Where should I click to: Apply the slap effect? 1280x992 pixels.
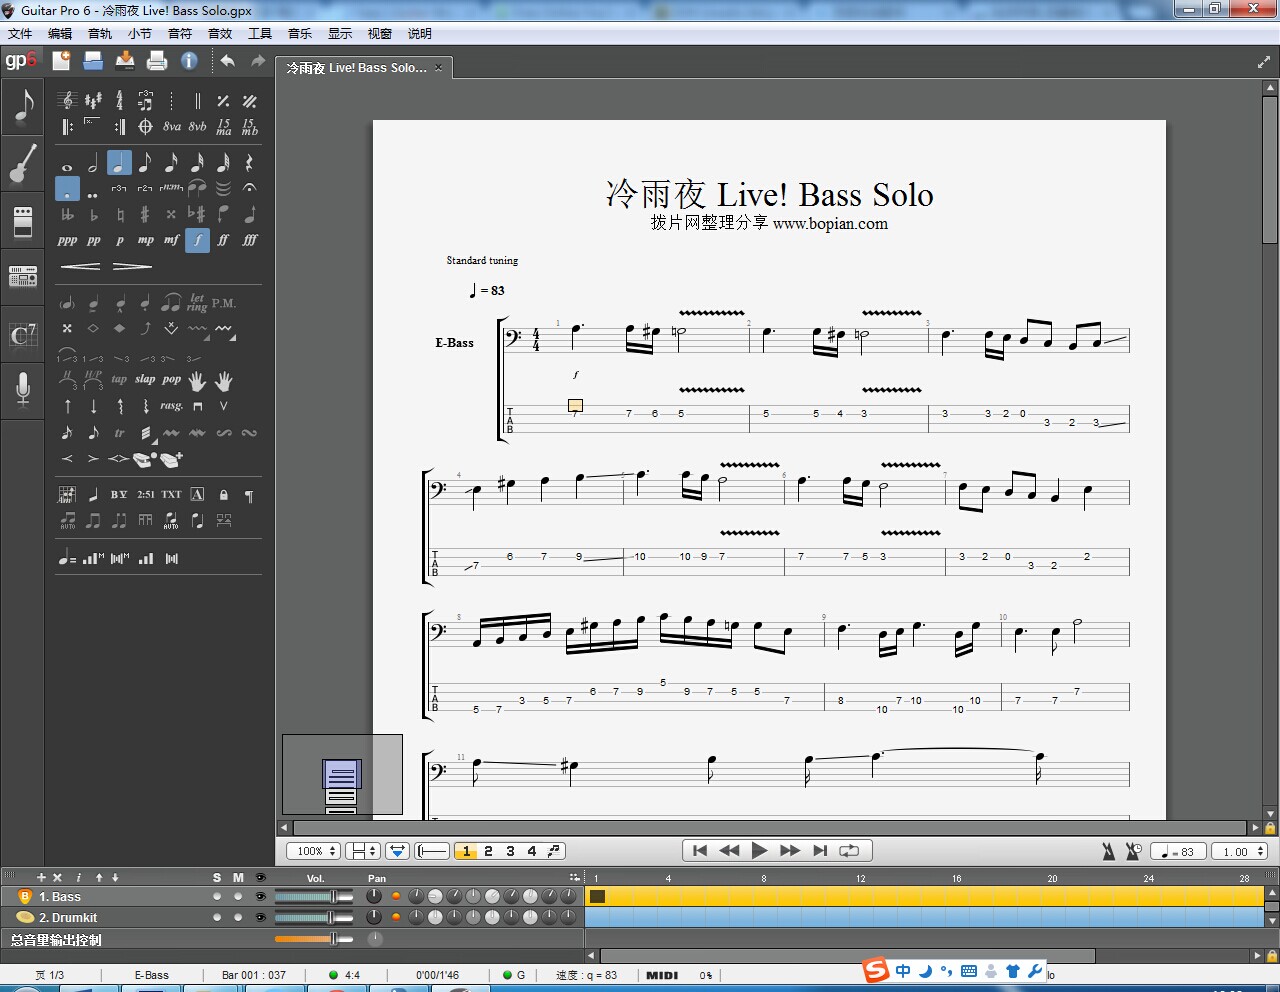click(x=145, y=380)
